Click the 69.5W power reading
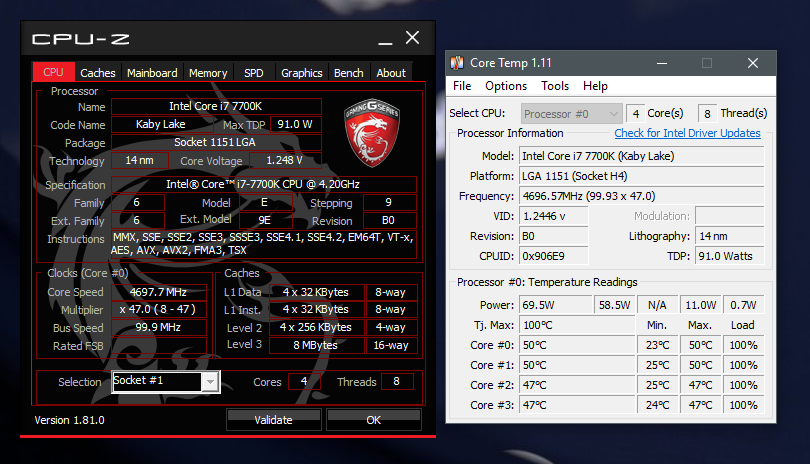 [556, 305]
